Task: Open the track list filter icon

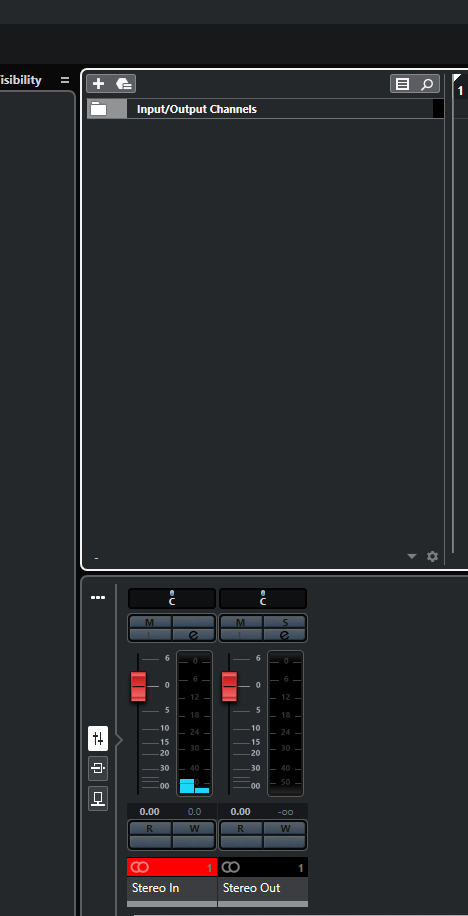Action: coord(403,84)
